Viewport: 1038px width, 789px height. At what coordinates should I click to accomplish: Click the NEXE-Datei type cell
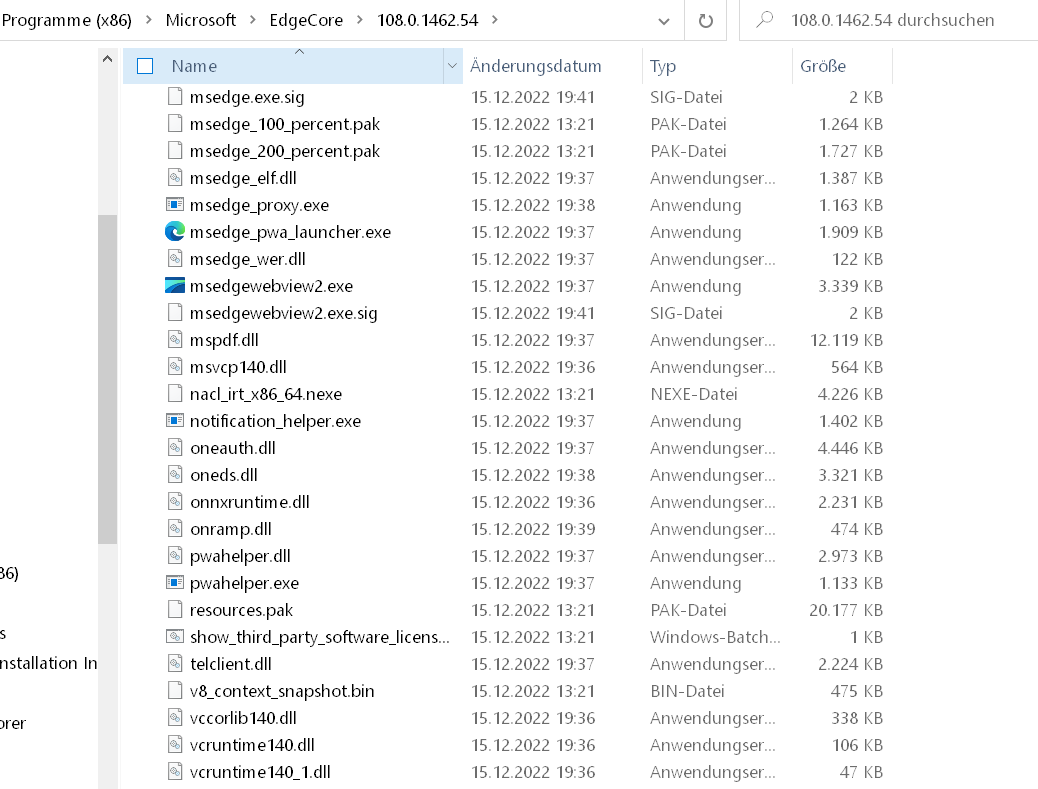(x=694, y=394)
